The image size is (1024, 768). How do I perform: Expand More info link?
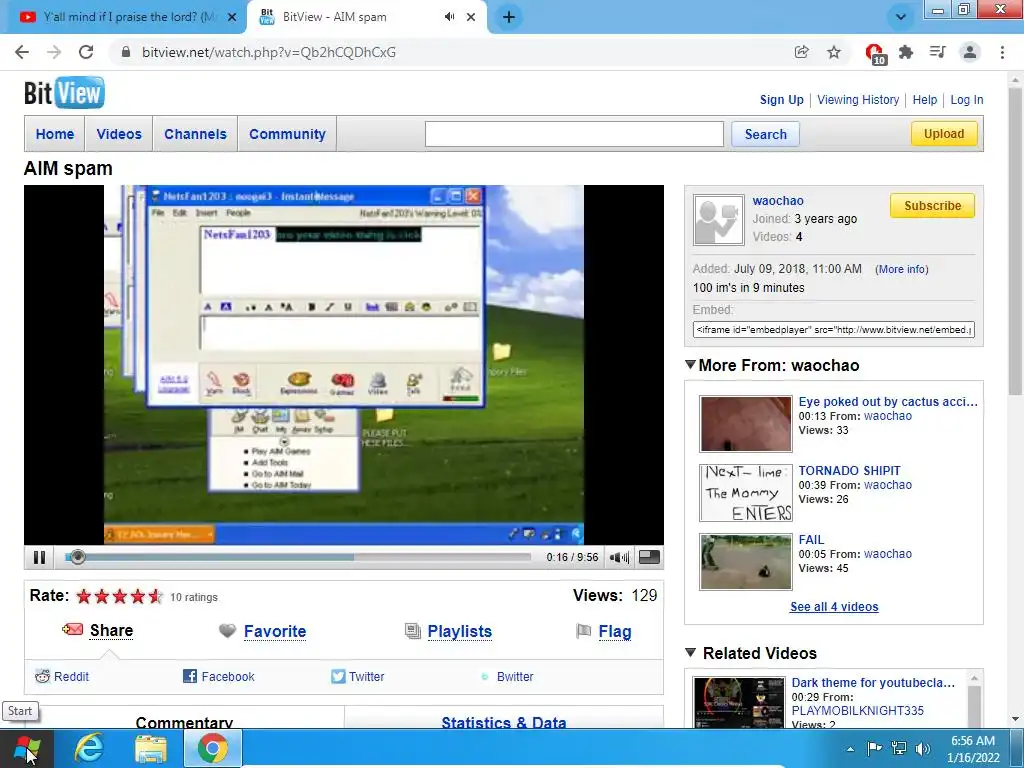click(901, 269)
